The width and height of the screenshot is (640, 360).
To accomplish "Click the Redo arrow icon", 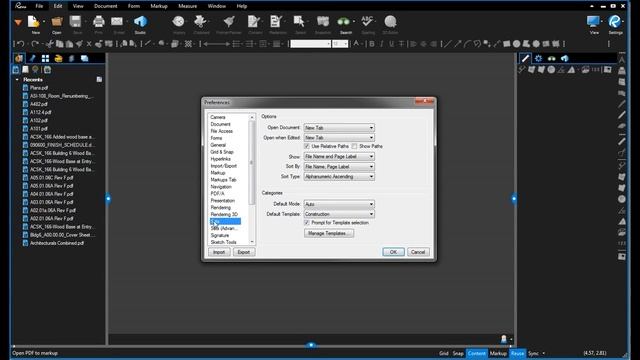I will [35, 44].
